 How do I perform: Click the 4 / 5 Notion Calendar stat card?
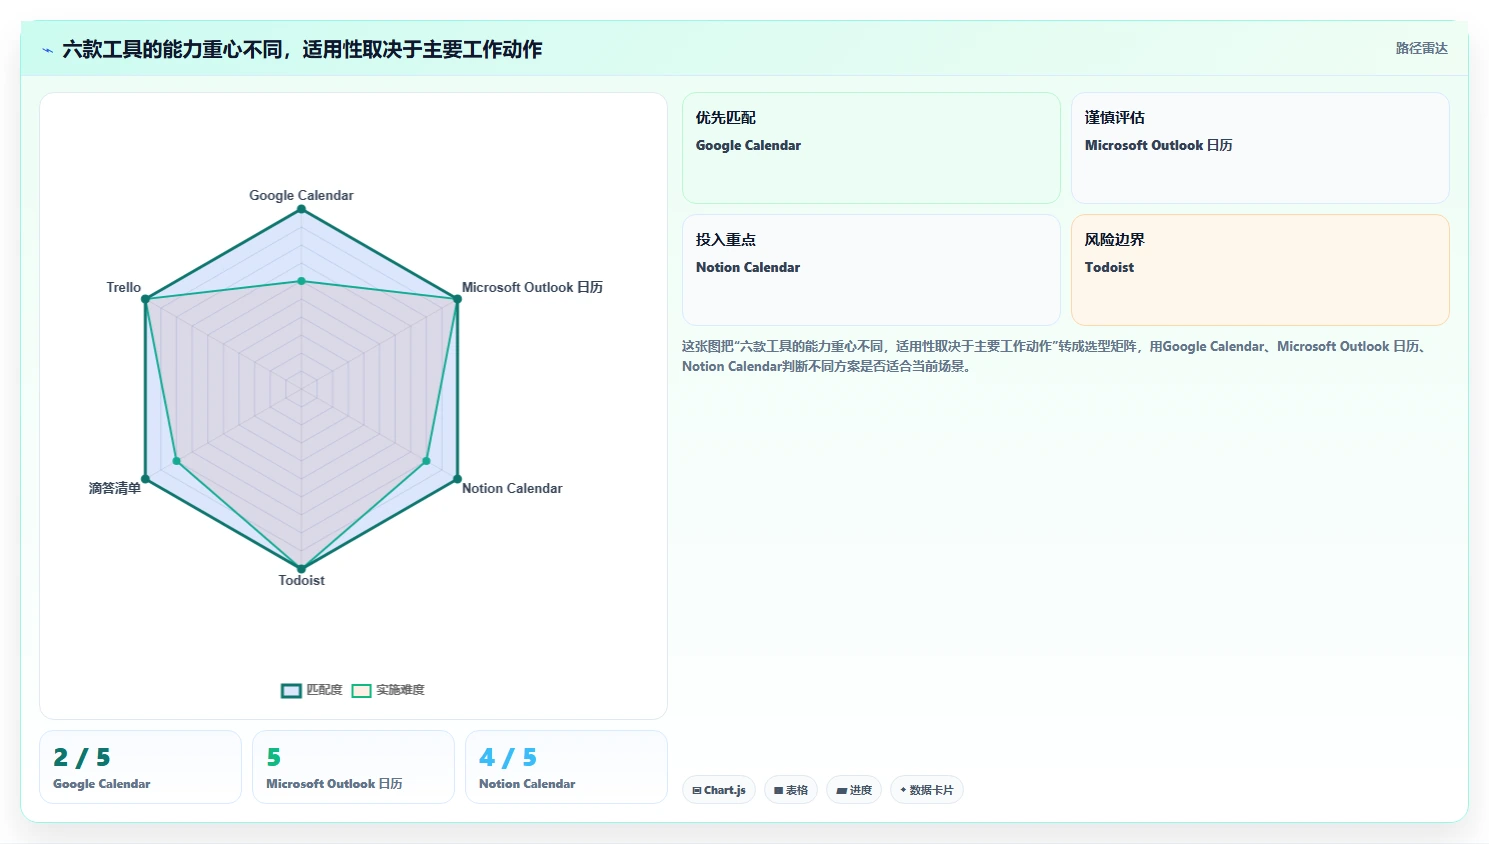(x=566, y=767)
